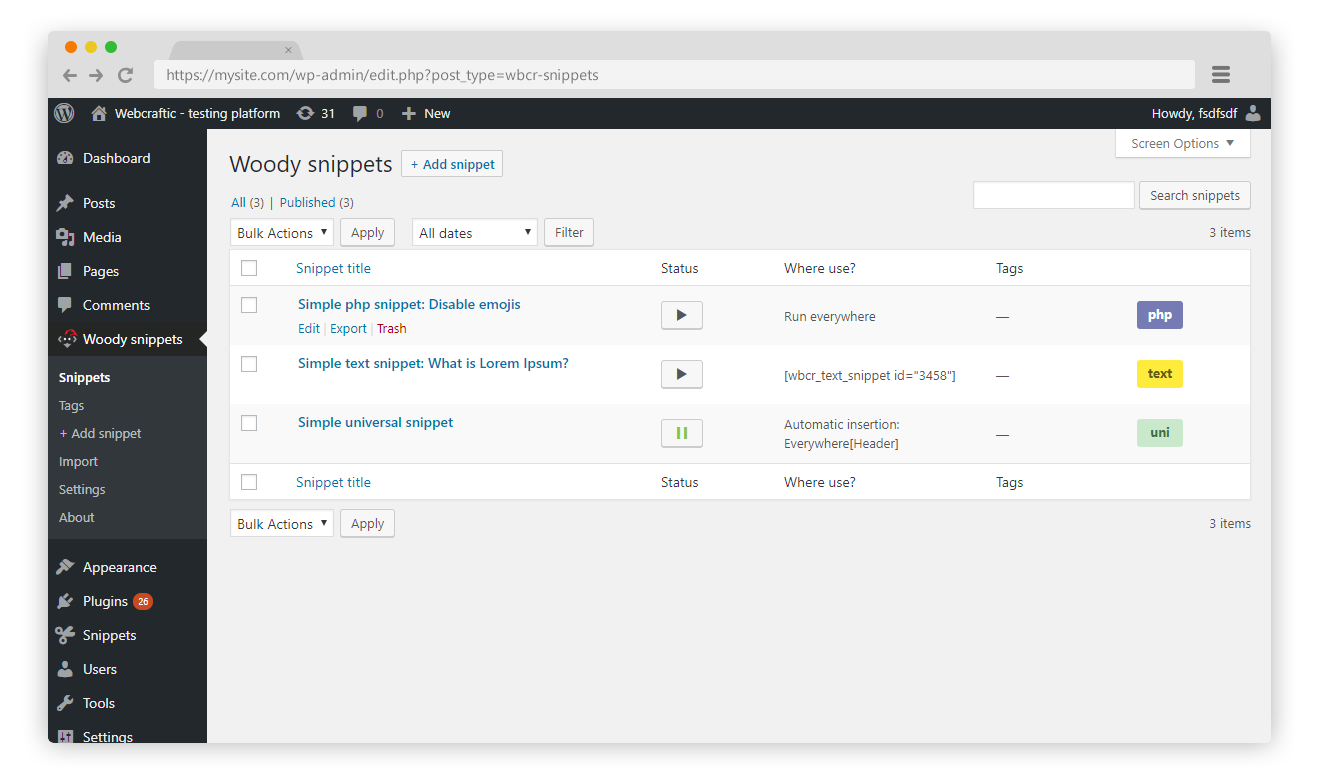
Task: Open the browser hamburger menu icon
Action: pyautogui.click(x=1220, y=75)
